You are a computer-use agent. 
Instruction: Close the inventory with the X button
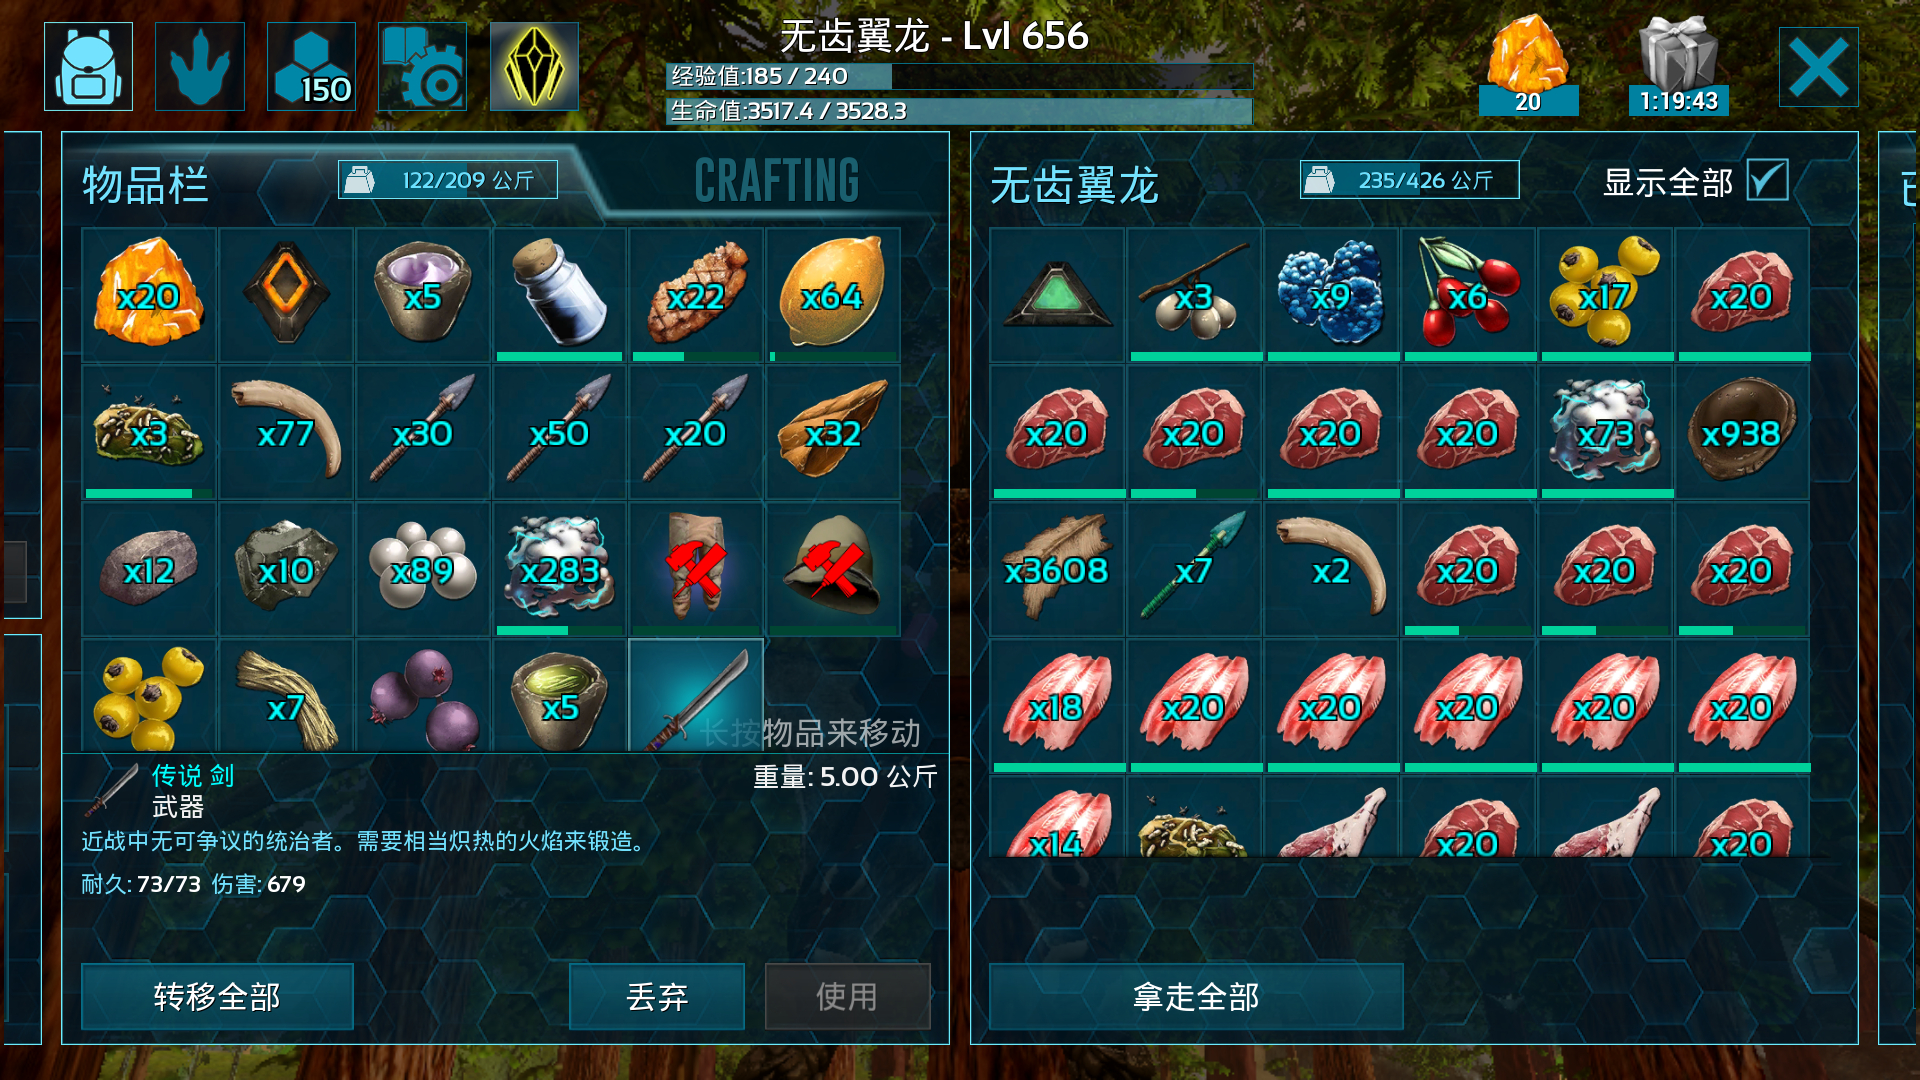[1818, 67]
